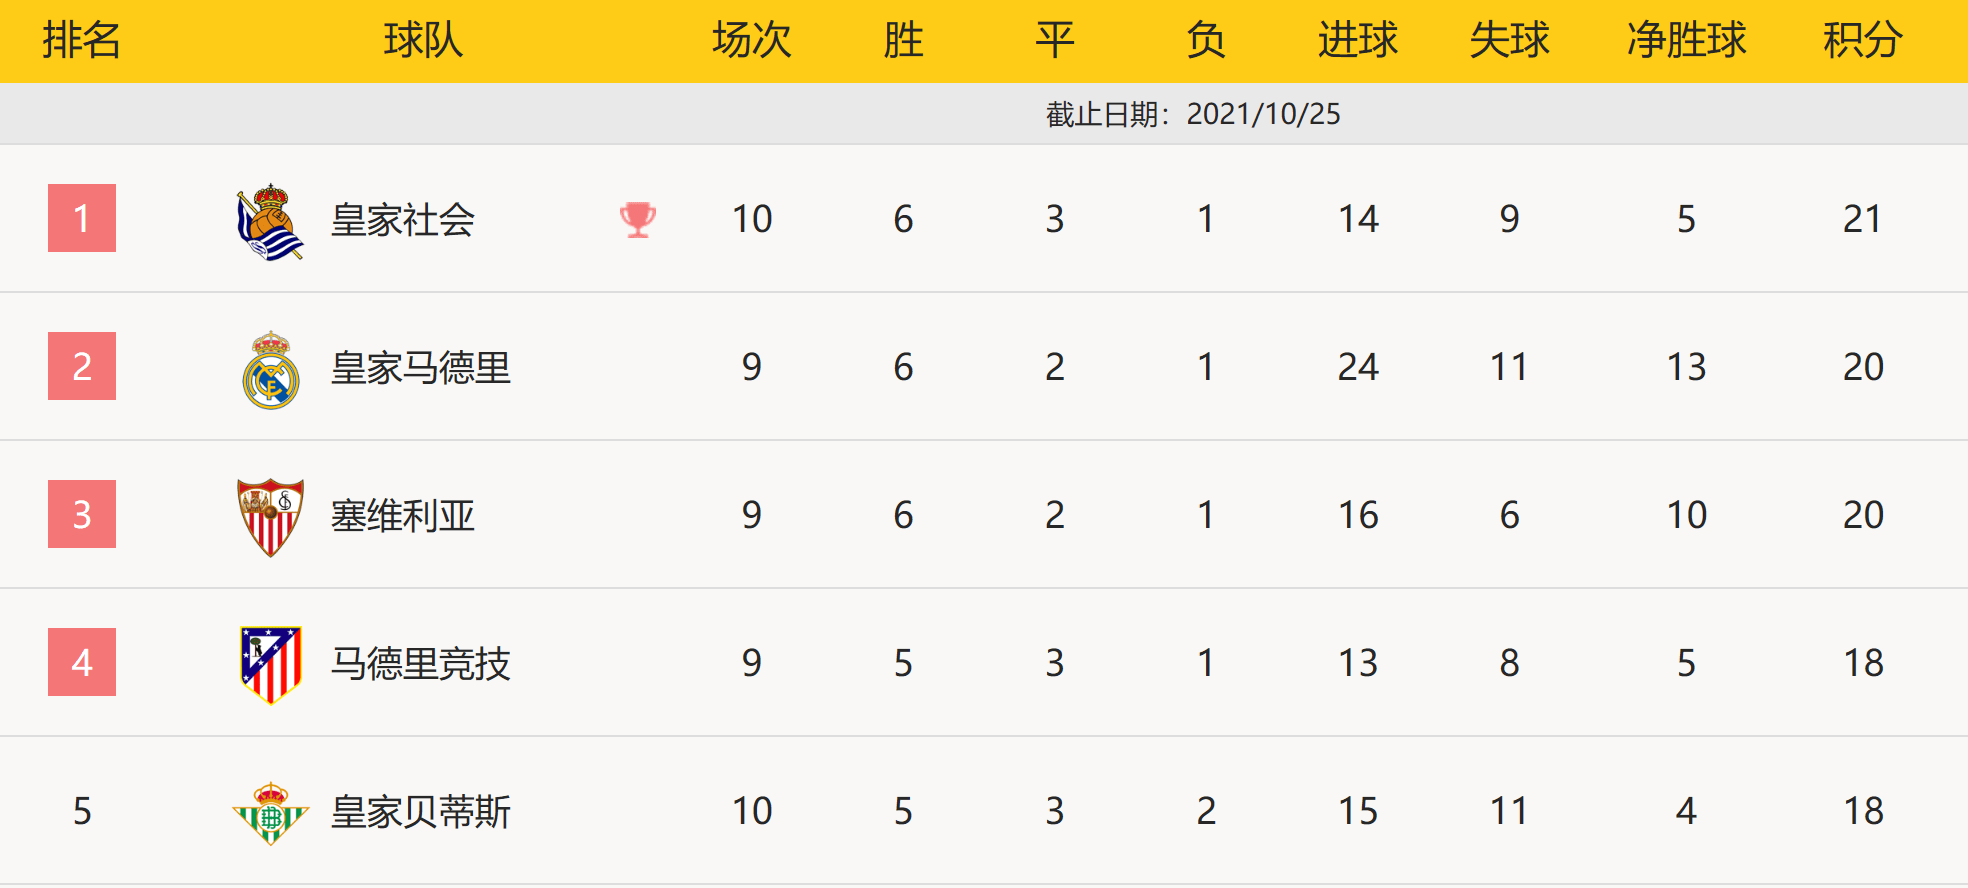Open the 皇家社会 team name link
This screenshot has height=888, width=1968.
(402, 220)
